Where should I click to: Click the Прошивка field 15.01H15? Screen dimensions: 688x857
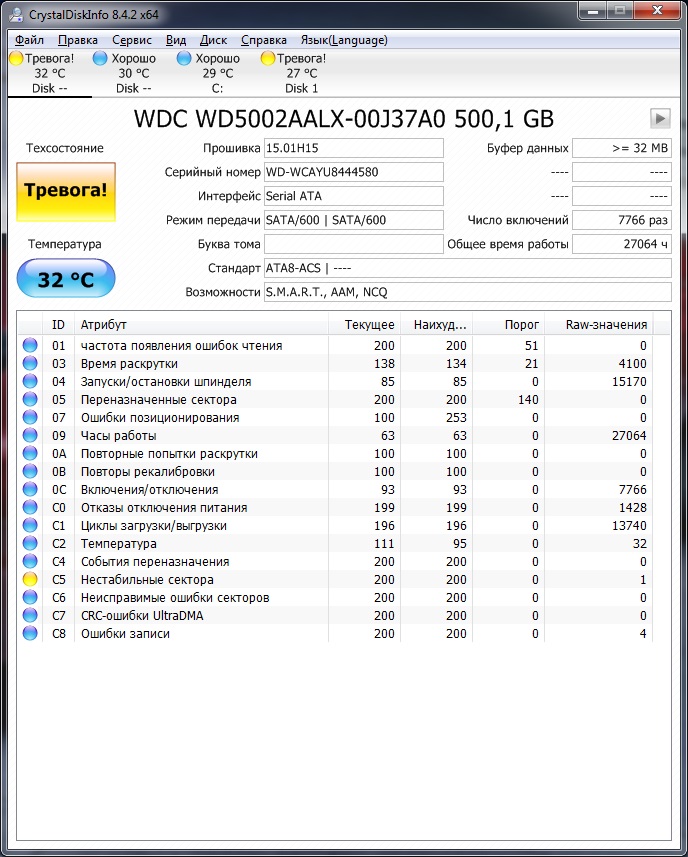[354, 148]
